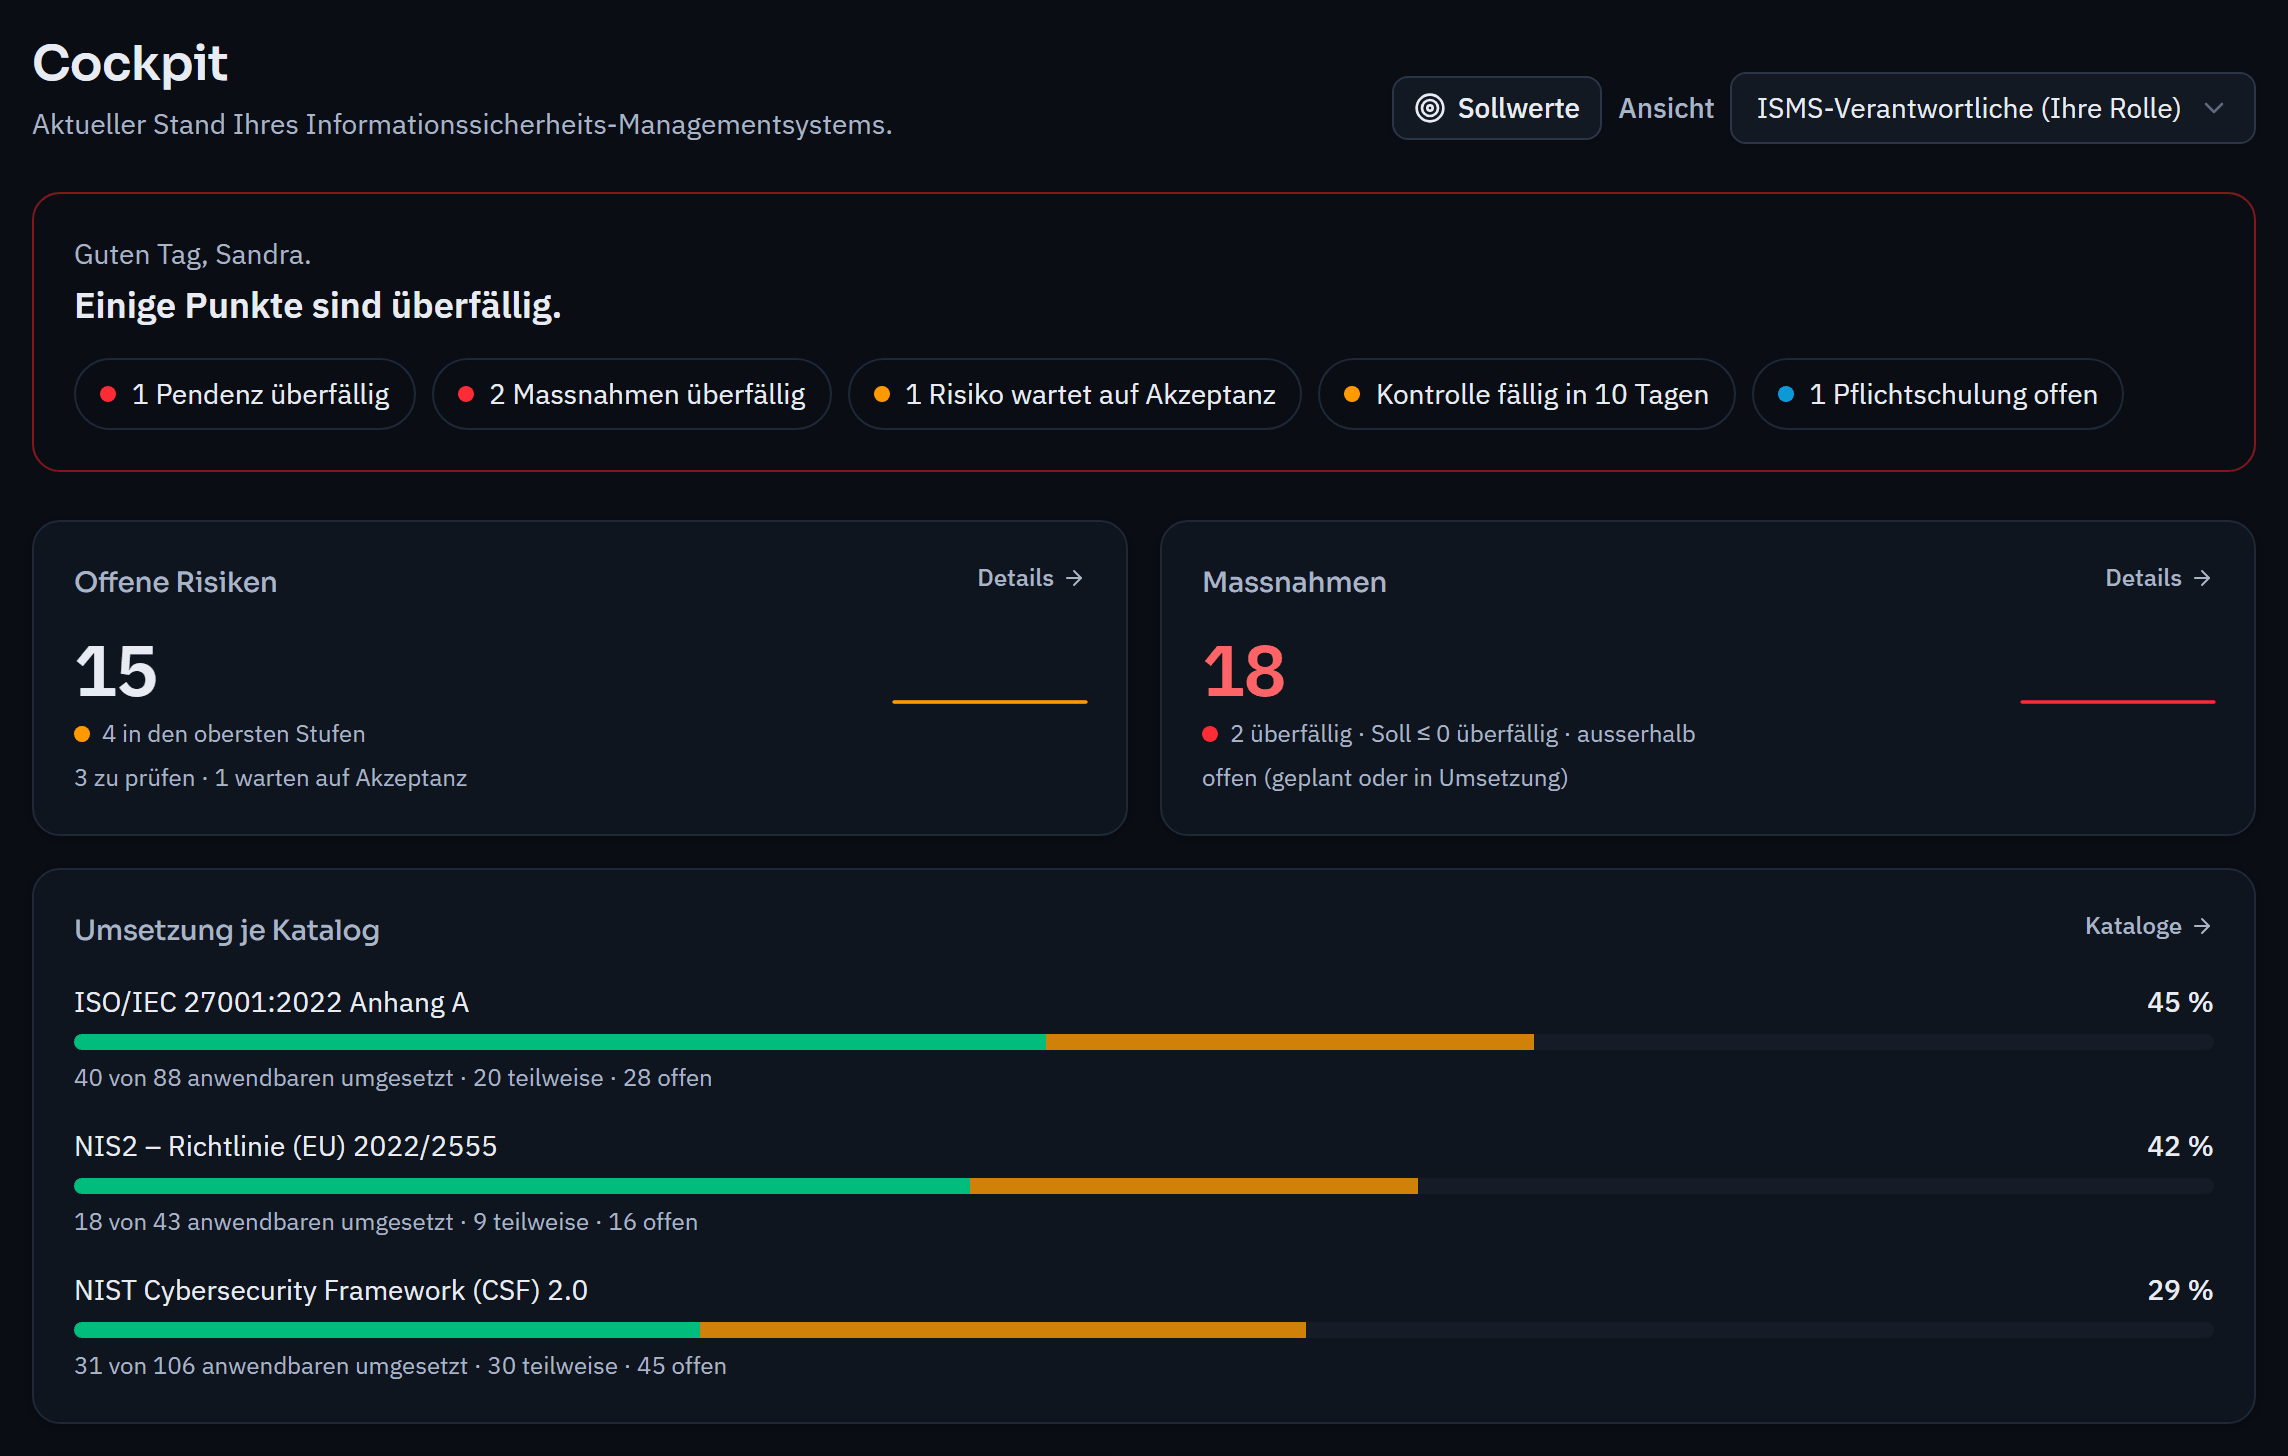This screenshot has width=2288, height=1456.
Task: Click '31 von 106 anwendbaren umgesetzt' line
Action: tap(401, 1366)
